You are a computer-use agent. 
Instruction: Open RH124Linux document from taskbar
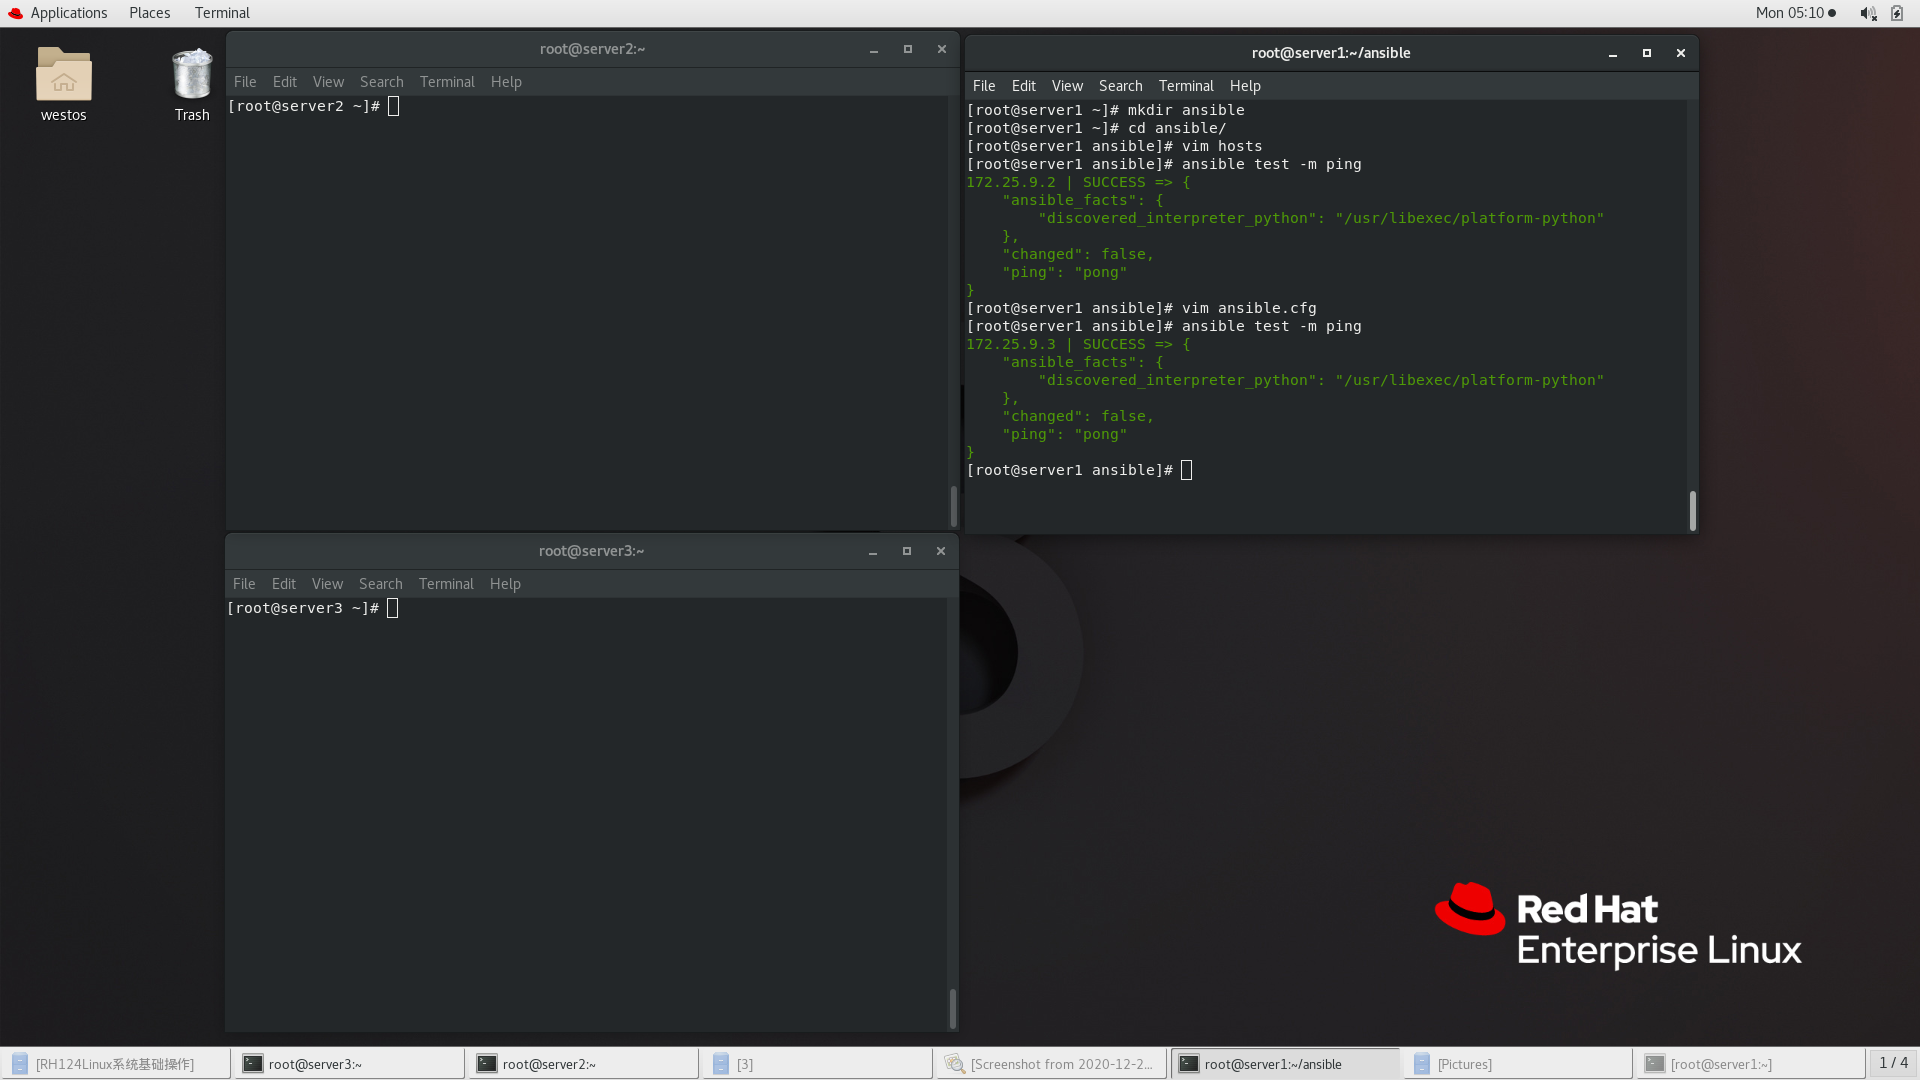(x=115, y=1064)
